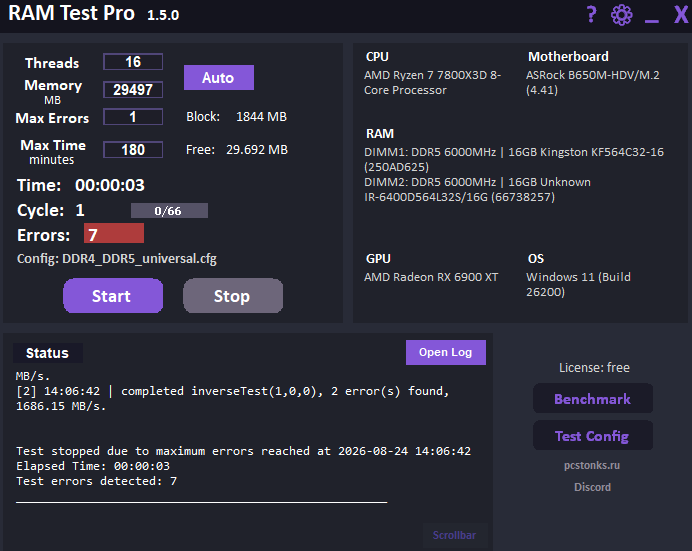
Task: Click the 0/66 cycle progress bar
Action: coord(169,211)
